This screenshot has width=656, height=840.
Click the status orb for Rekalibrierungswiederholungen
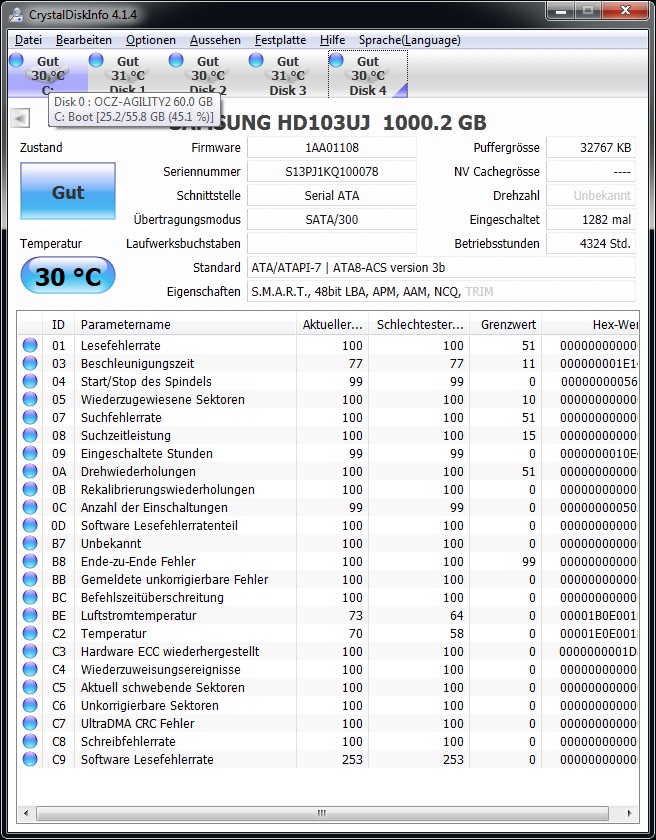coord(30,489)
